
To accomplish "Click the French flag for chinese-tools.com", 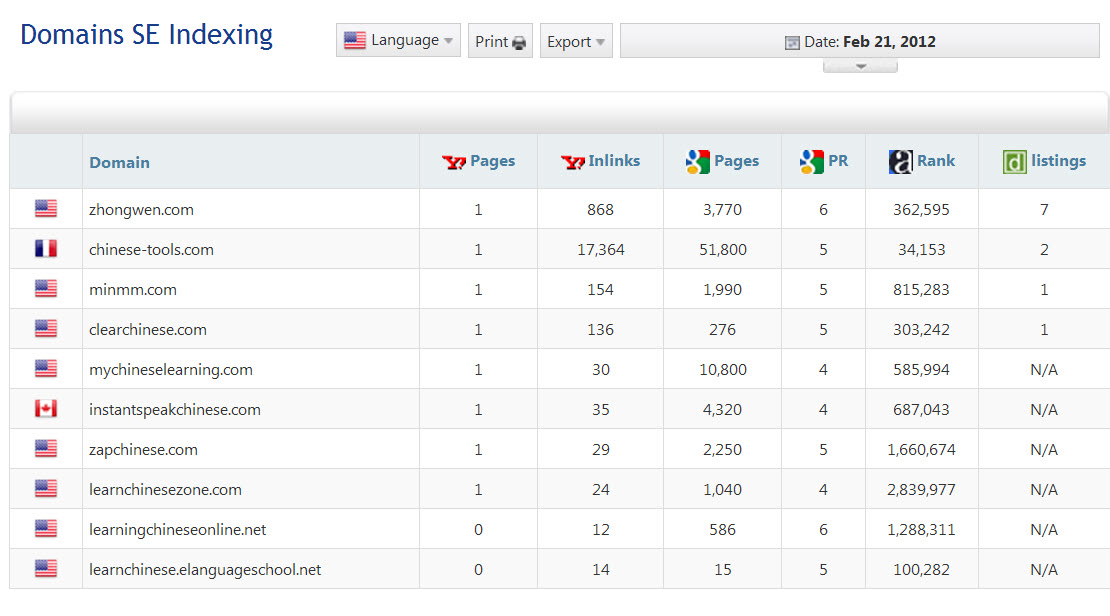I will (x=46, y=249).
